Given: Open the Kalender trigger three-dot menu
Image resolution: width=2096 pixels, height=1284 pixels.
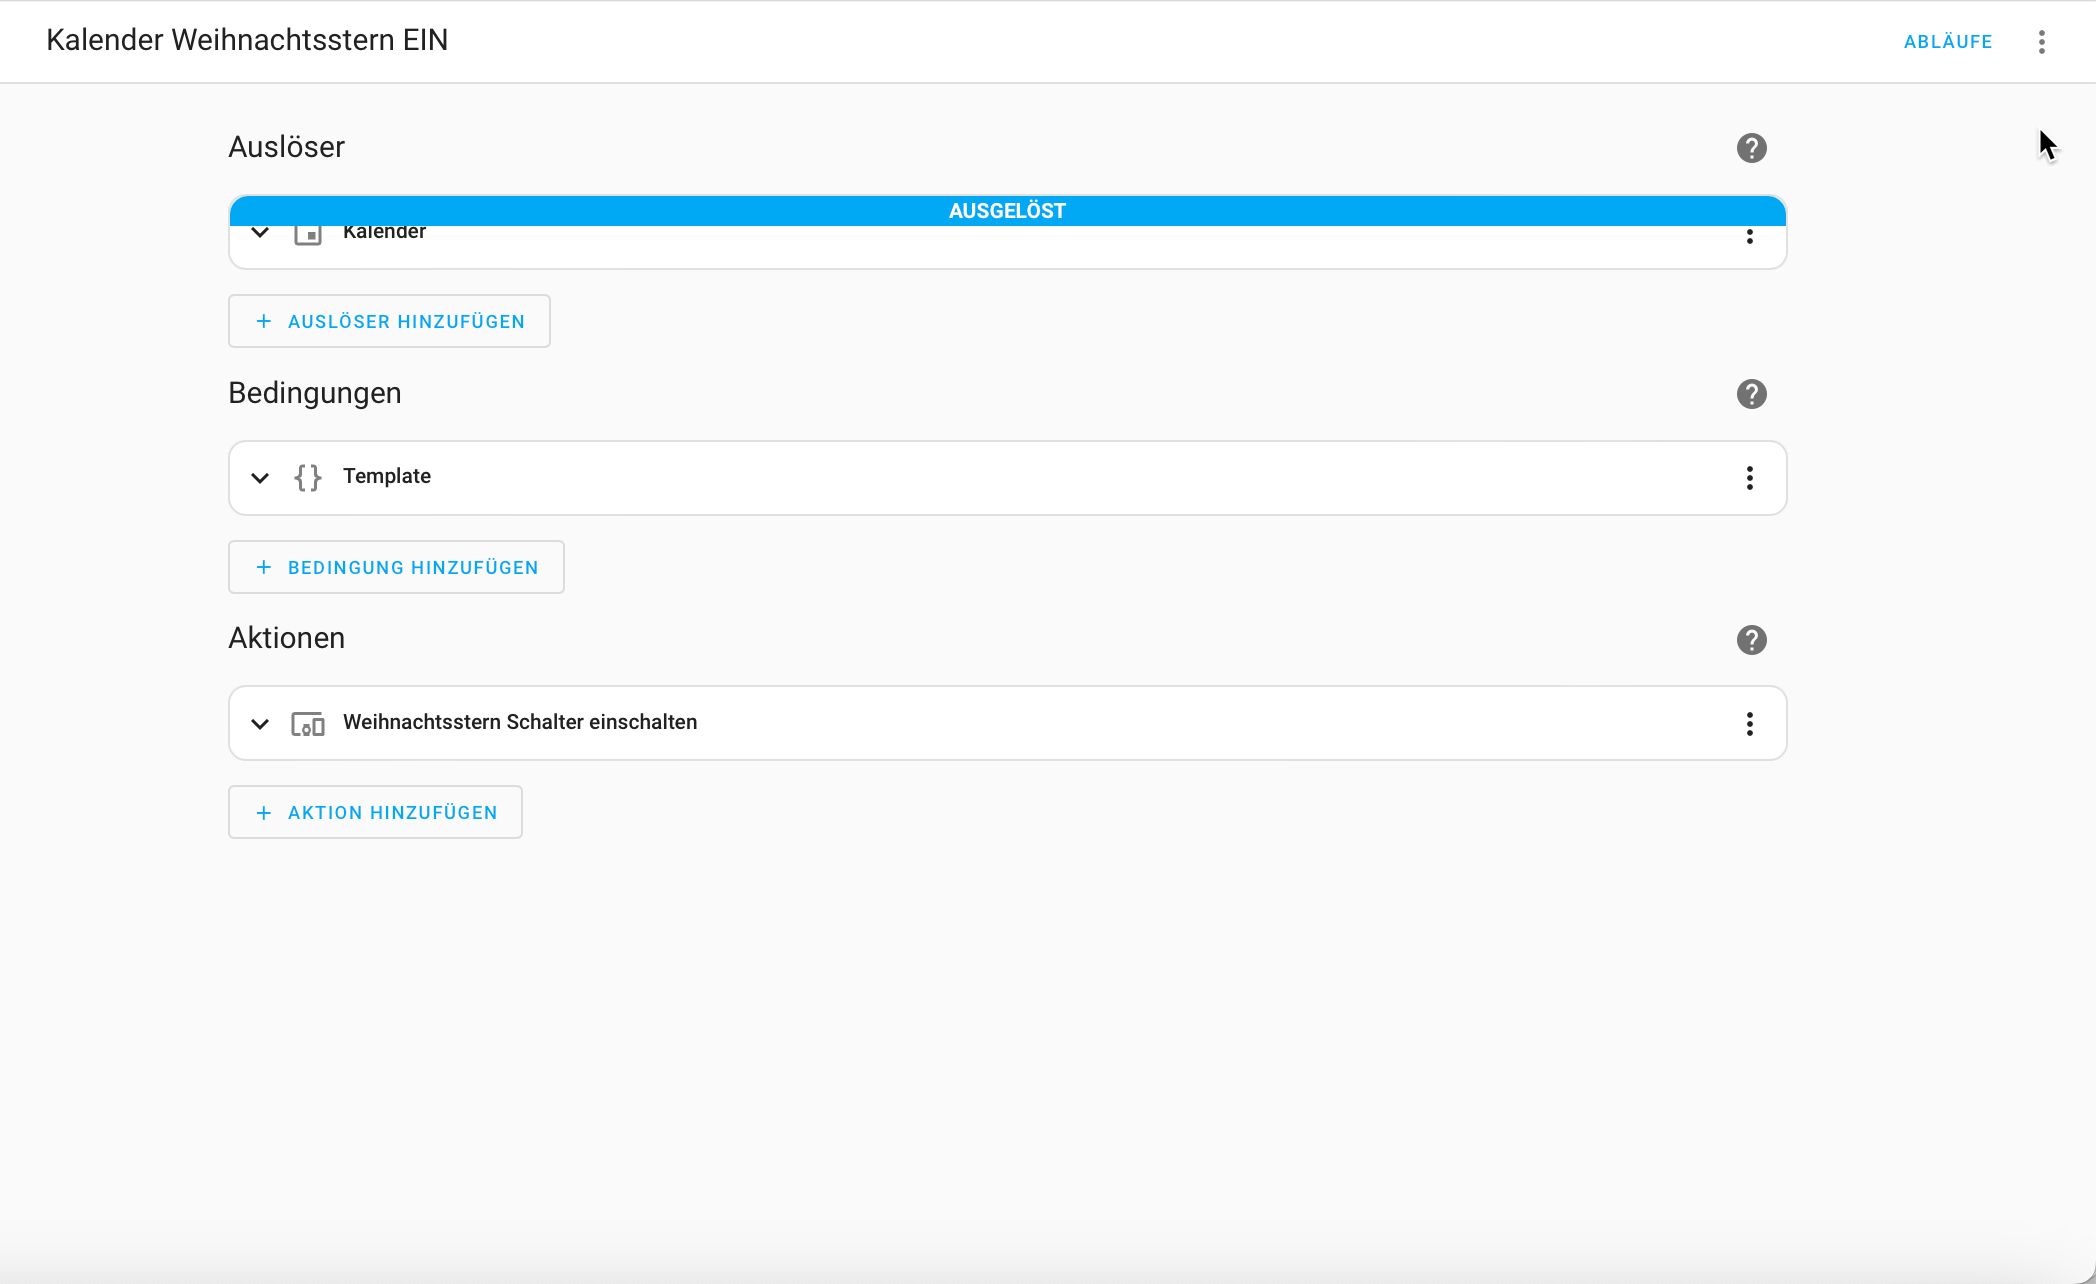Looking at the screenshot, I should (x=1749, y=237).
